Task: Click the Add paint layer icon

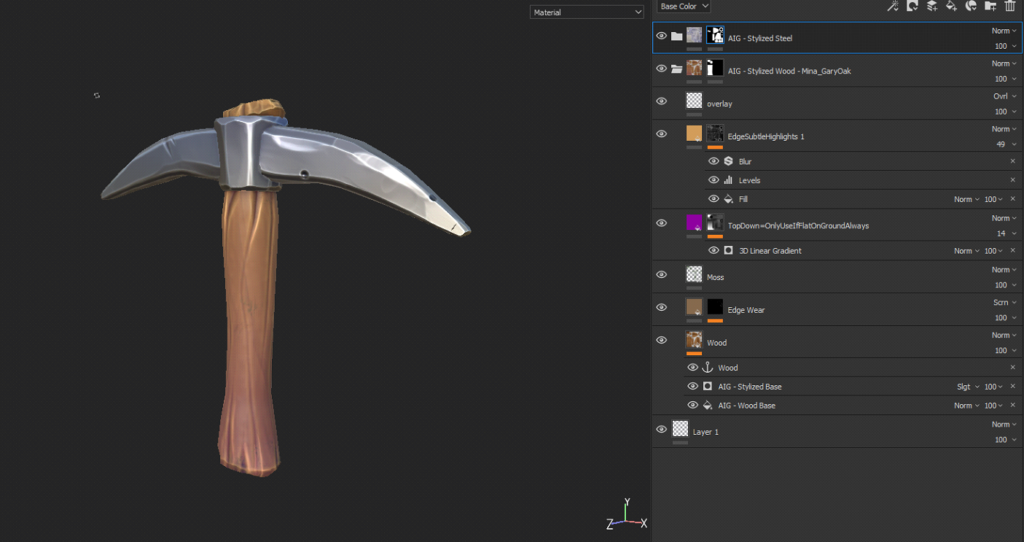Action: 932,7
